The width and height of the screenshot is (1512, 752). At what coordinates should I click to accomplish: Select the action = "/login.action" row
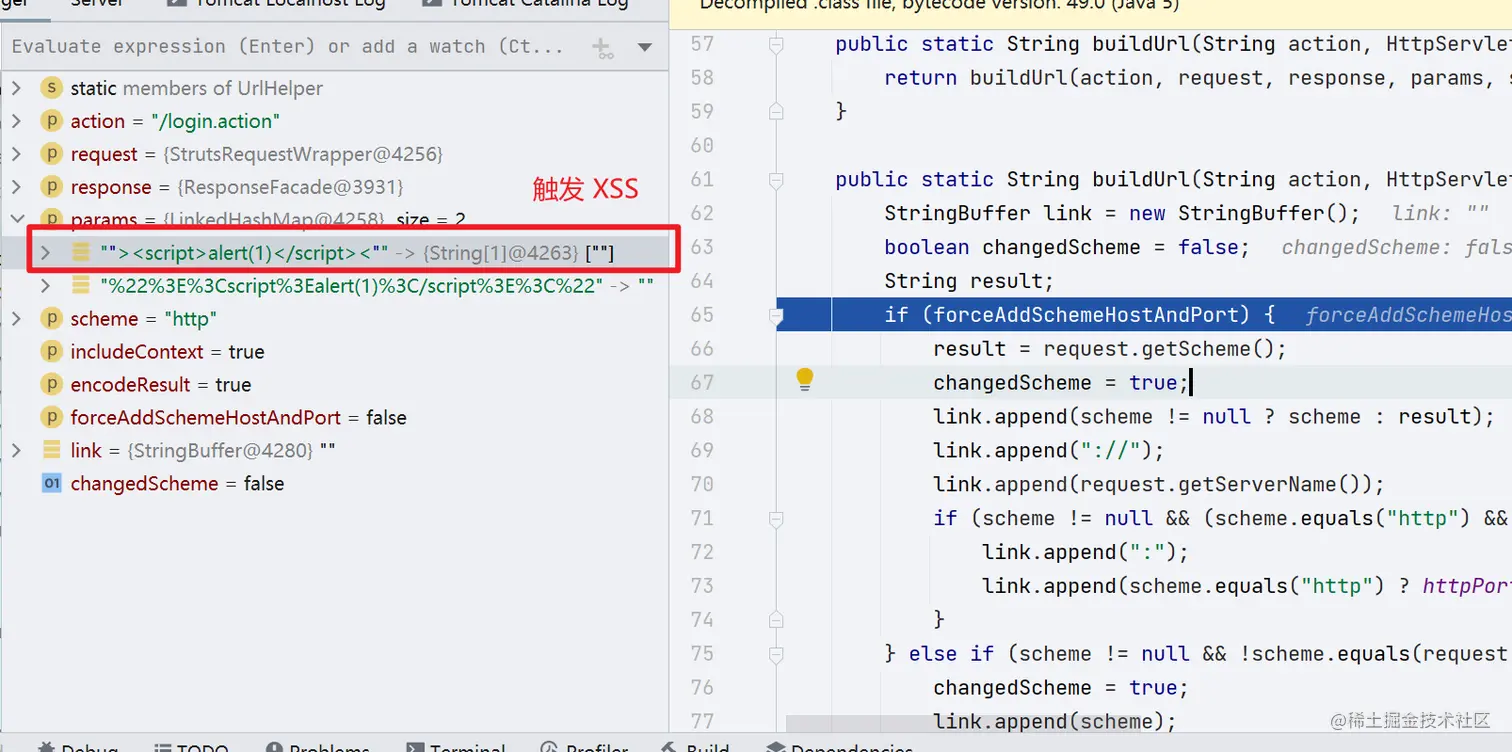(334, 121)
